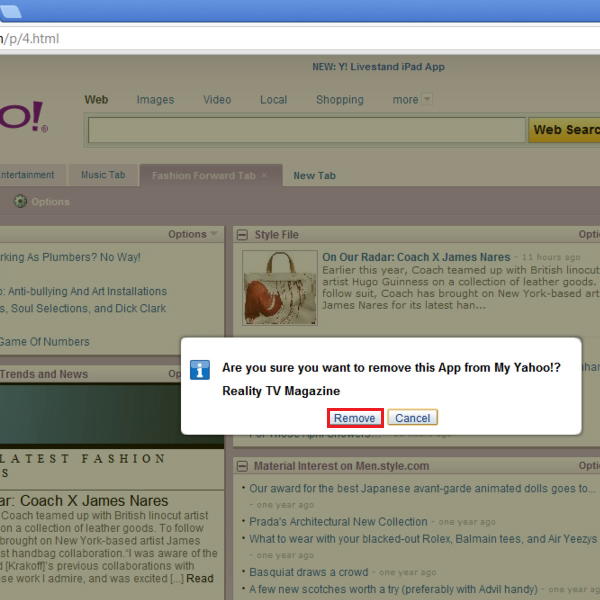Click Cancel in the removal dialog
The image size is (600, 600).
tap(412, 418)
